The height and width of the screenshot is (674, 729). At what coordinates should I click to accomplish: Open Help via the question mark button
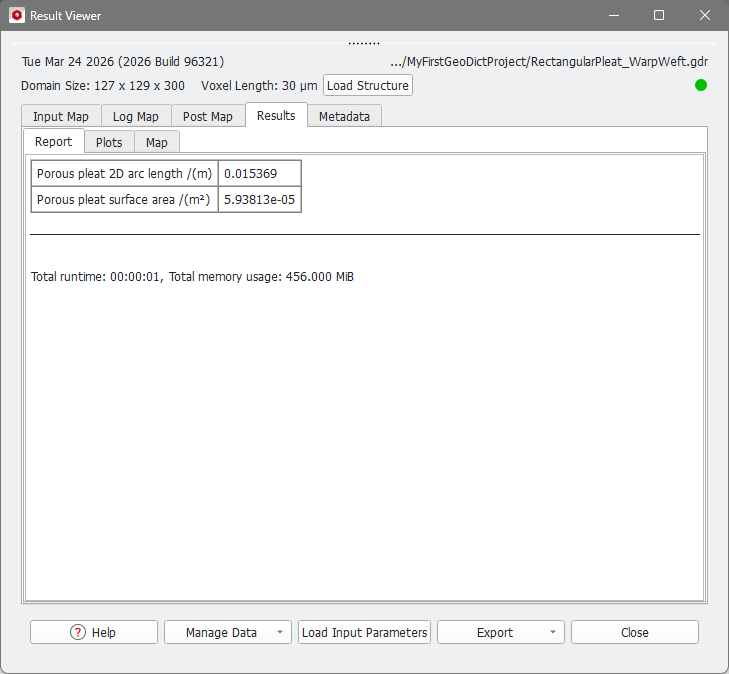94,632
